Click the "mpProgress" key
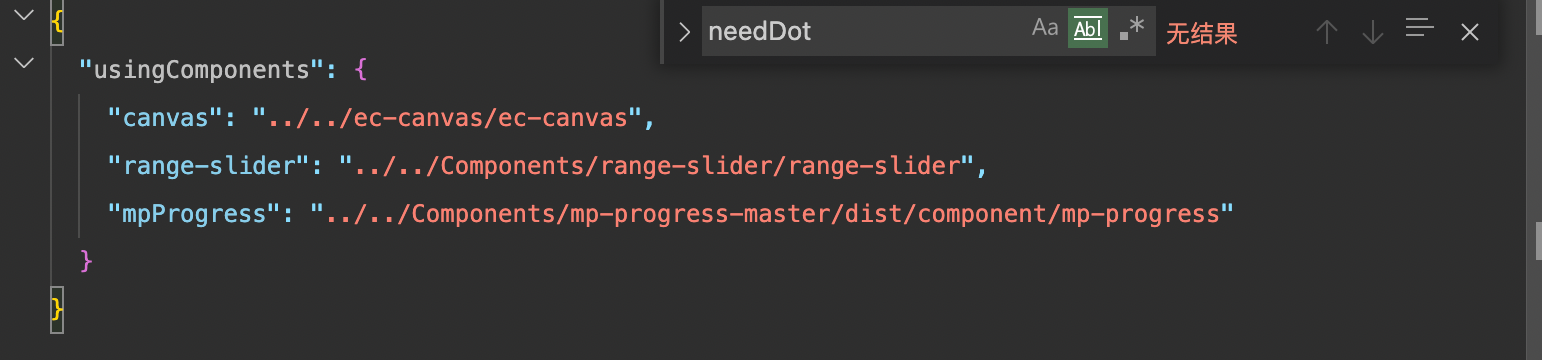The width and height of the screenshot is (1542, 360). click(x=194, y=214)
